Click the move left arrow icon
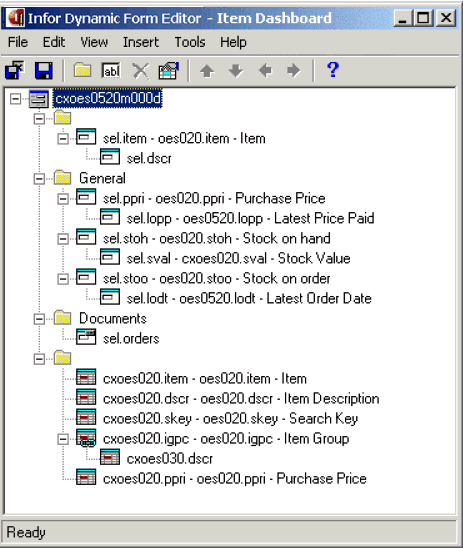Image resolution: width=463 pixels, height=548 pixels. [265, 71]
